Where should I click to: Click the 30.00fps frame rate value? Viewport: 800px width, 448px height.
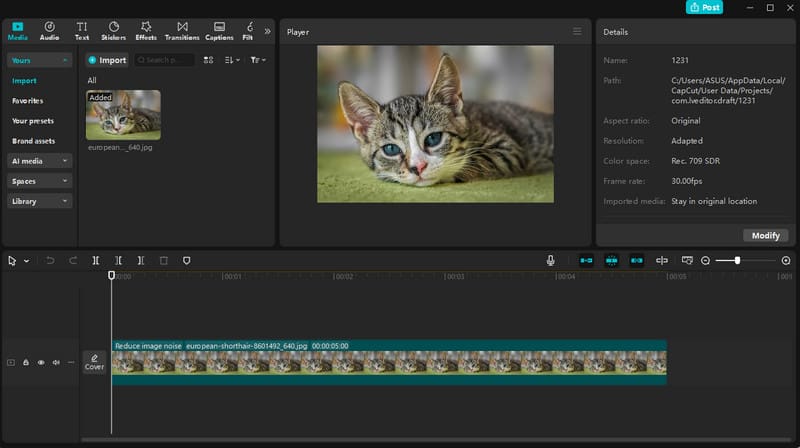[x=686, y=181]
